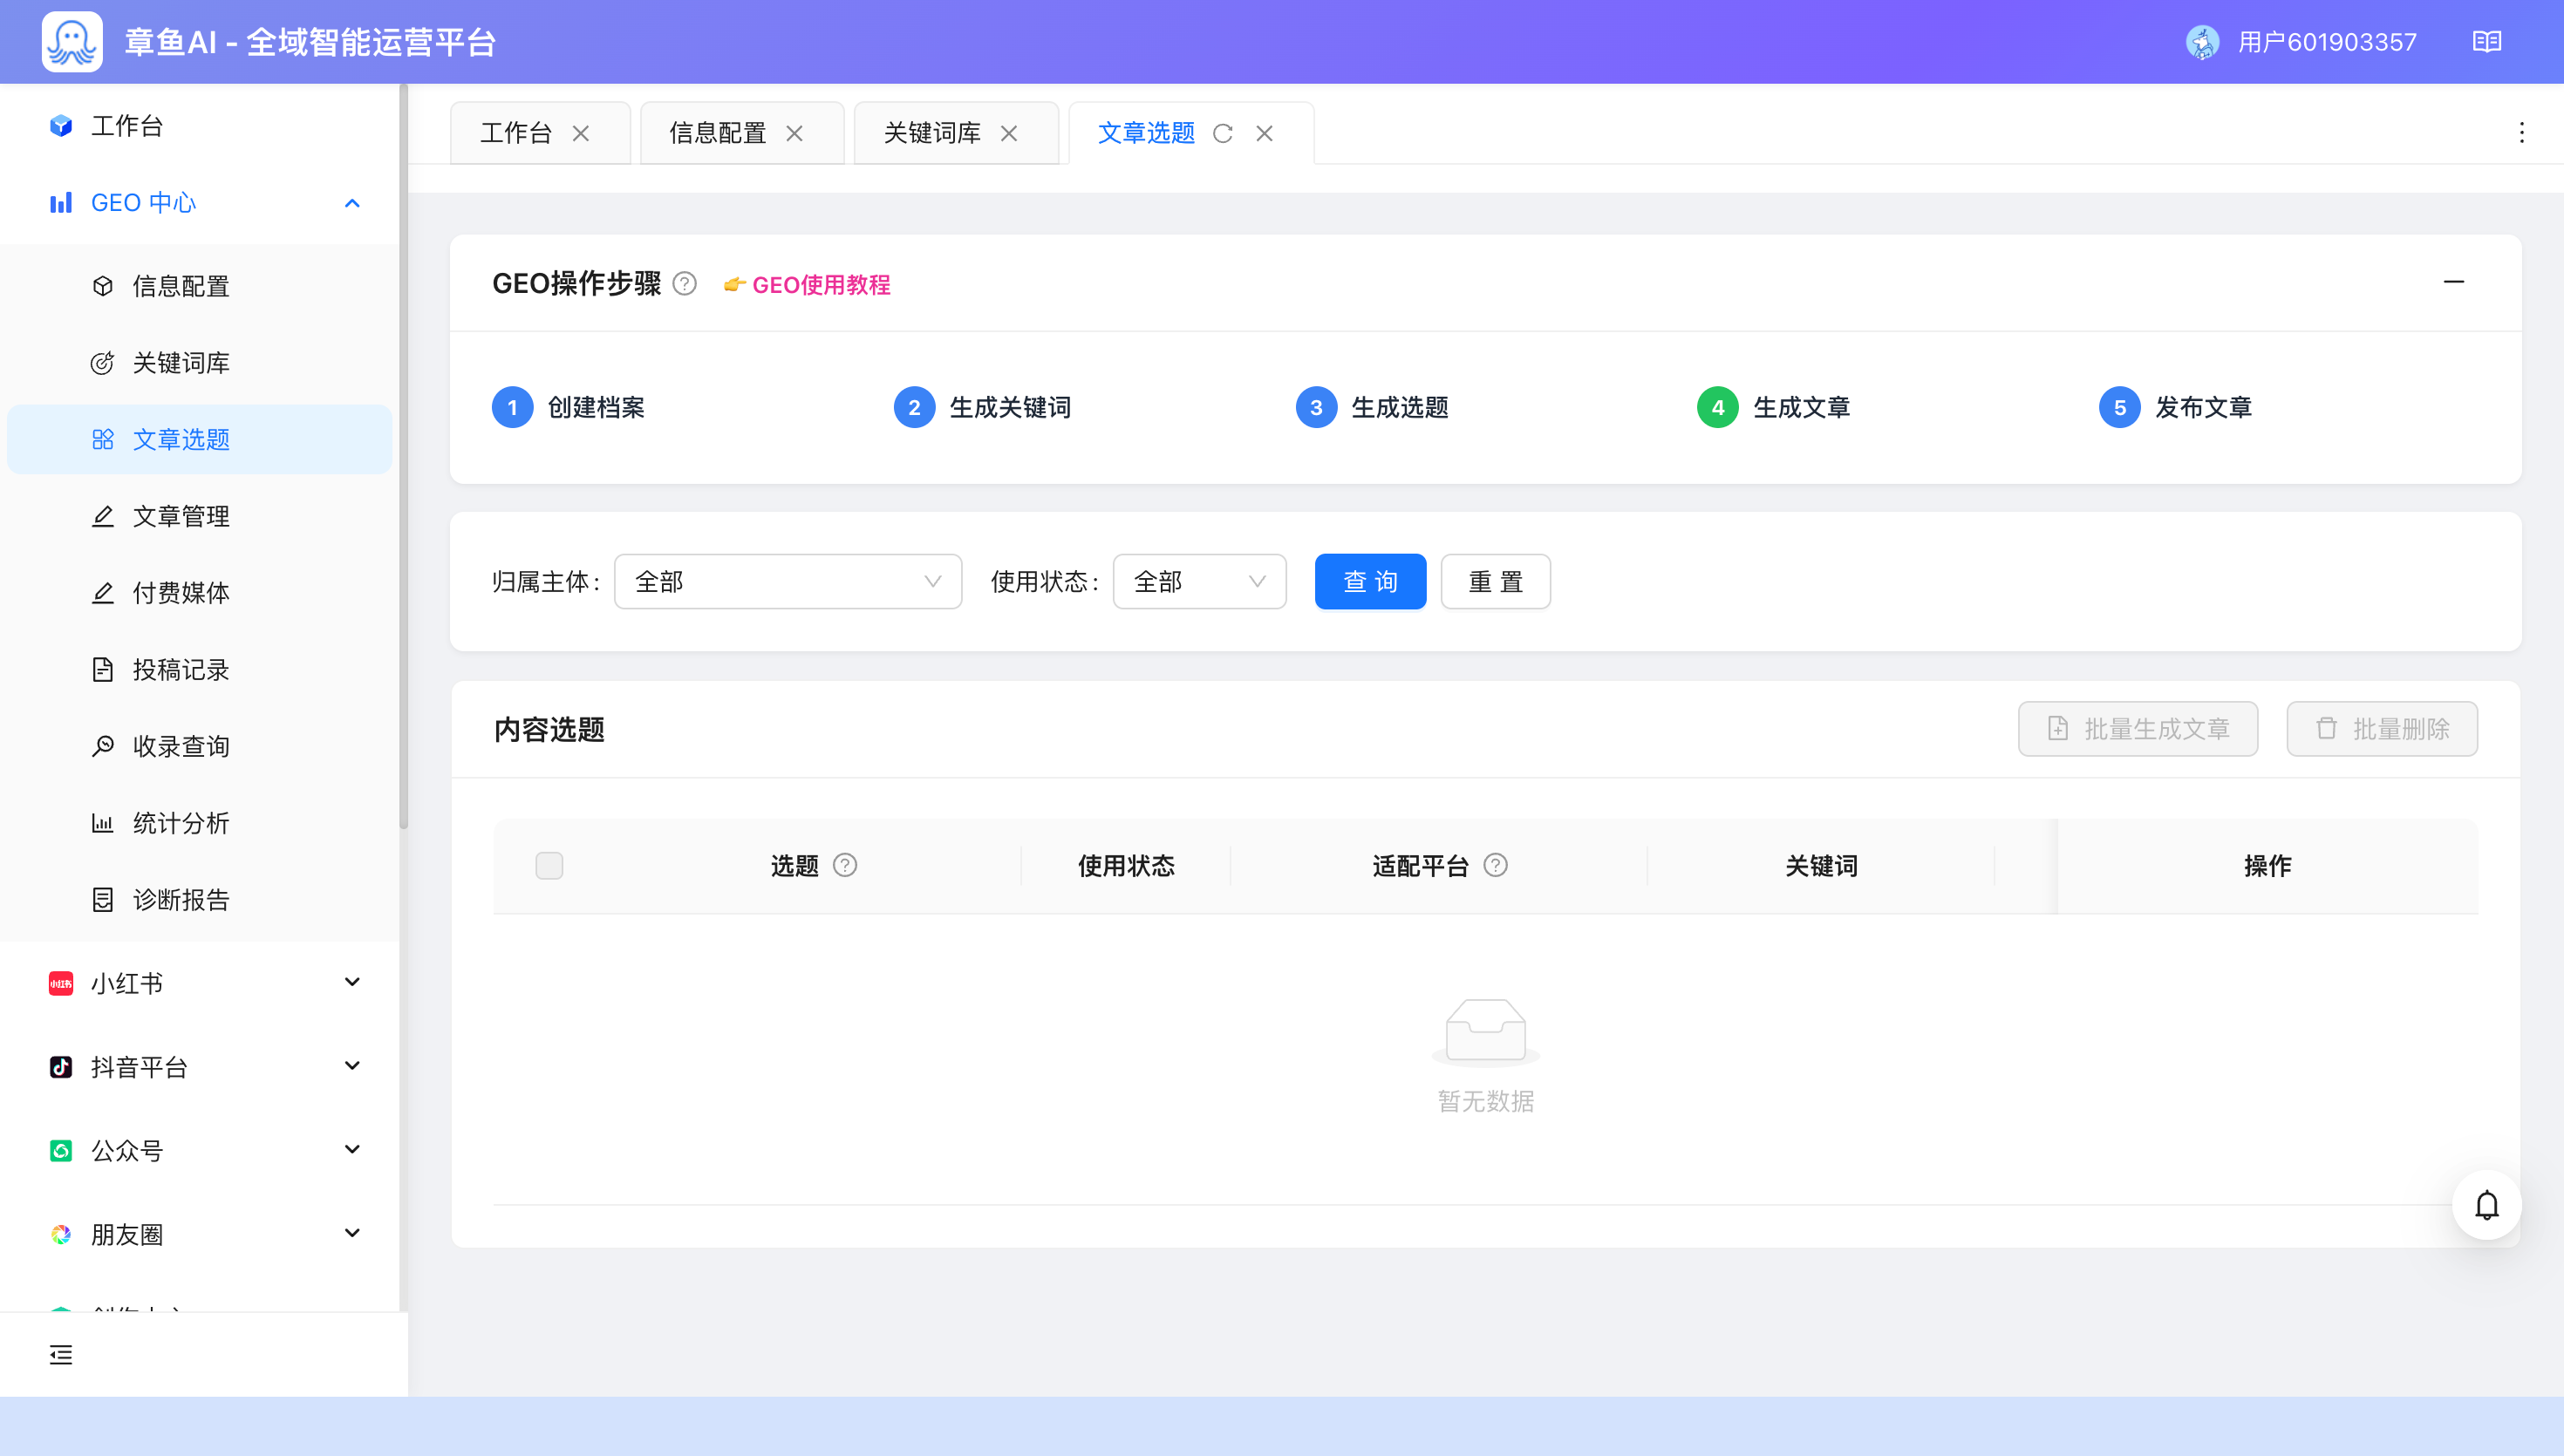Collapse sidebar using the menu fold icon
2564x1456 pixels.
(61, 1354)
